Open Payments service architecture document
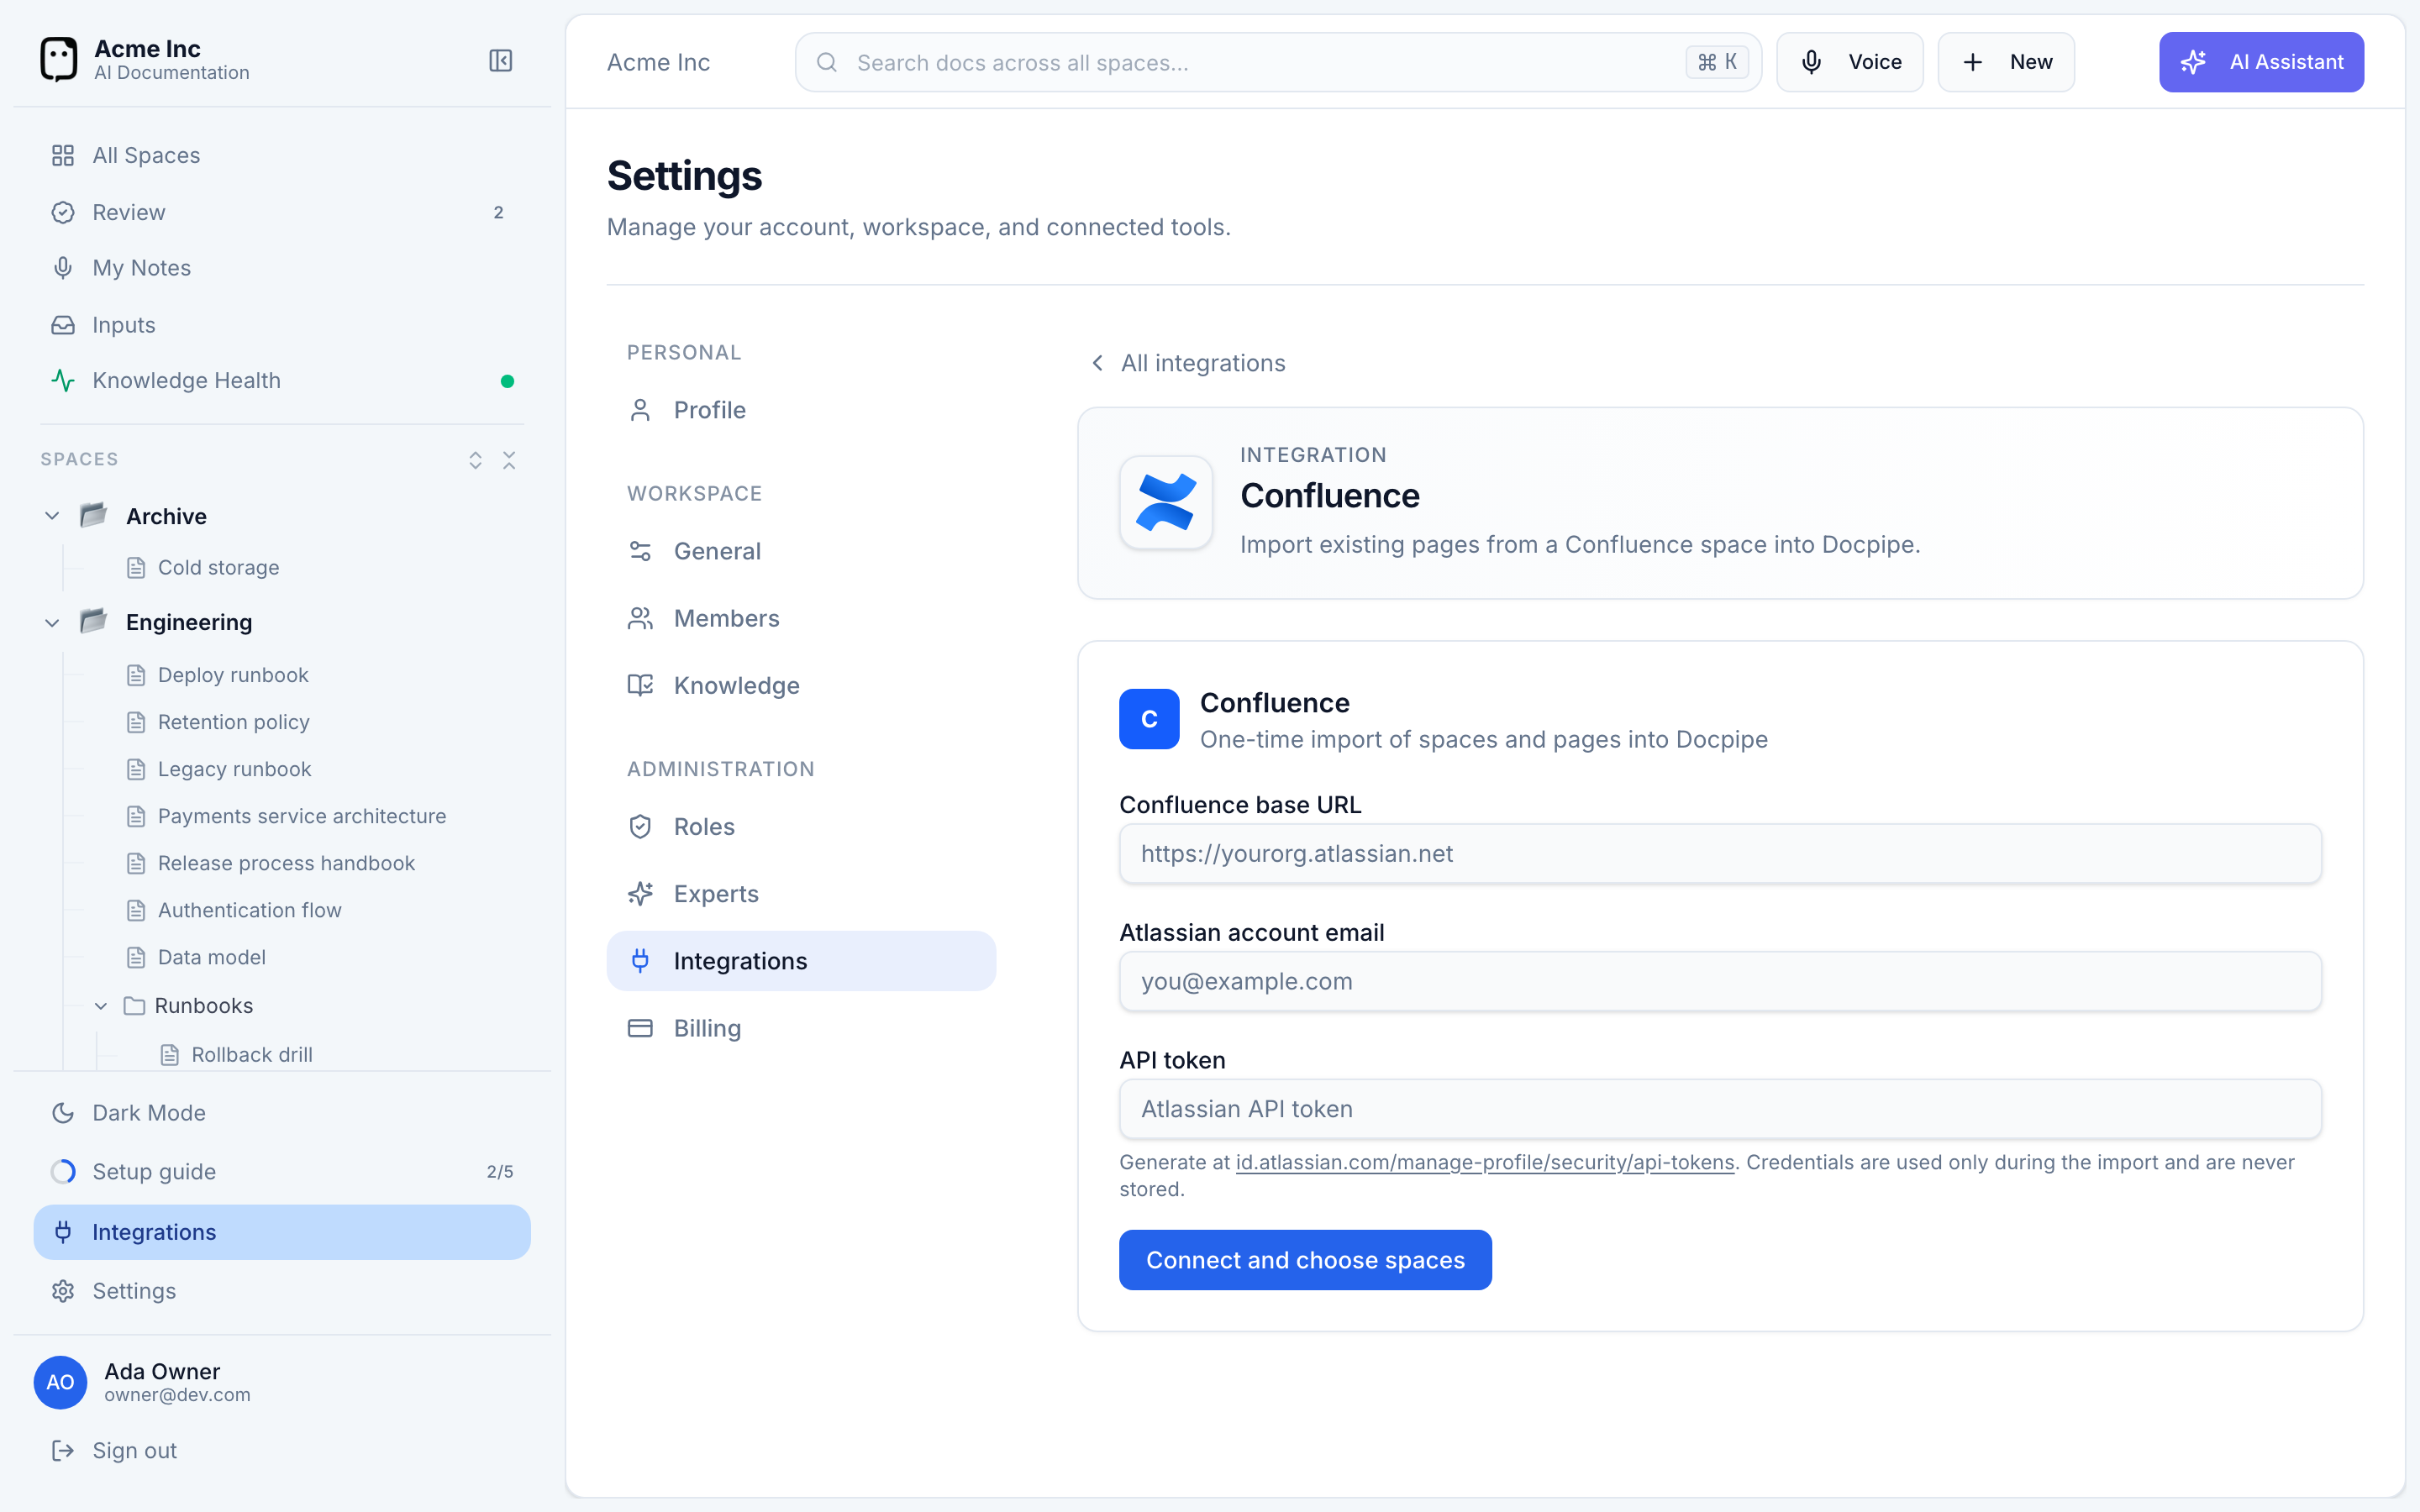Image resolution: width=2420 pixels, height=1512 pixels. click(x=302, y=816)
